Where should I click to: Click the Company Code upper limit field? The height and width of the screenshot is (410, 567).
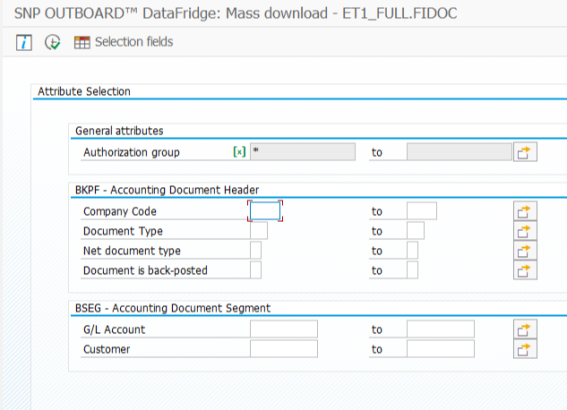pos(422,211)
